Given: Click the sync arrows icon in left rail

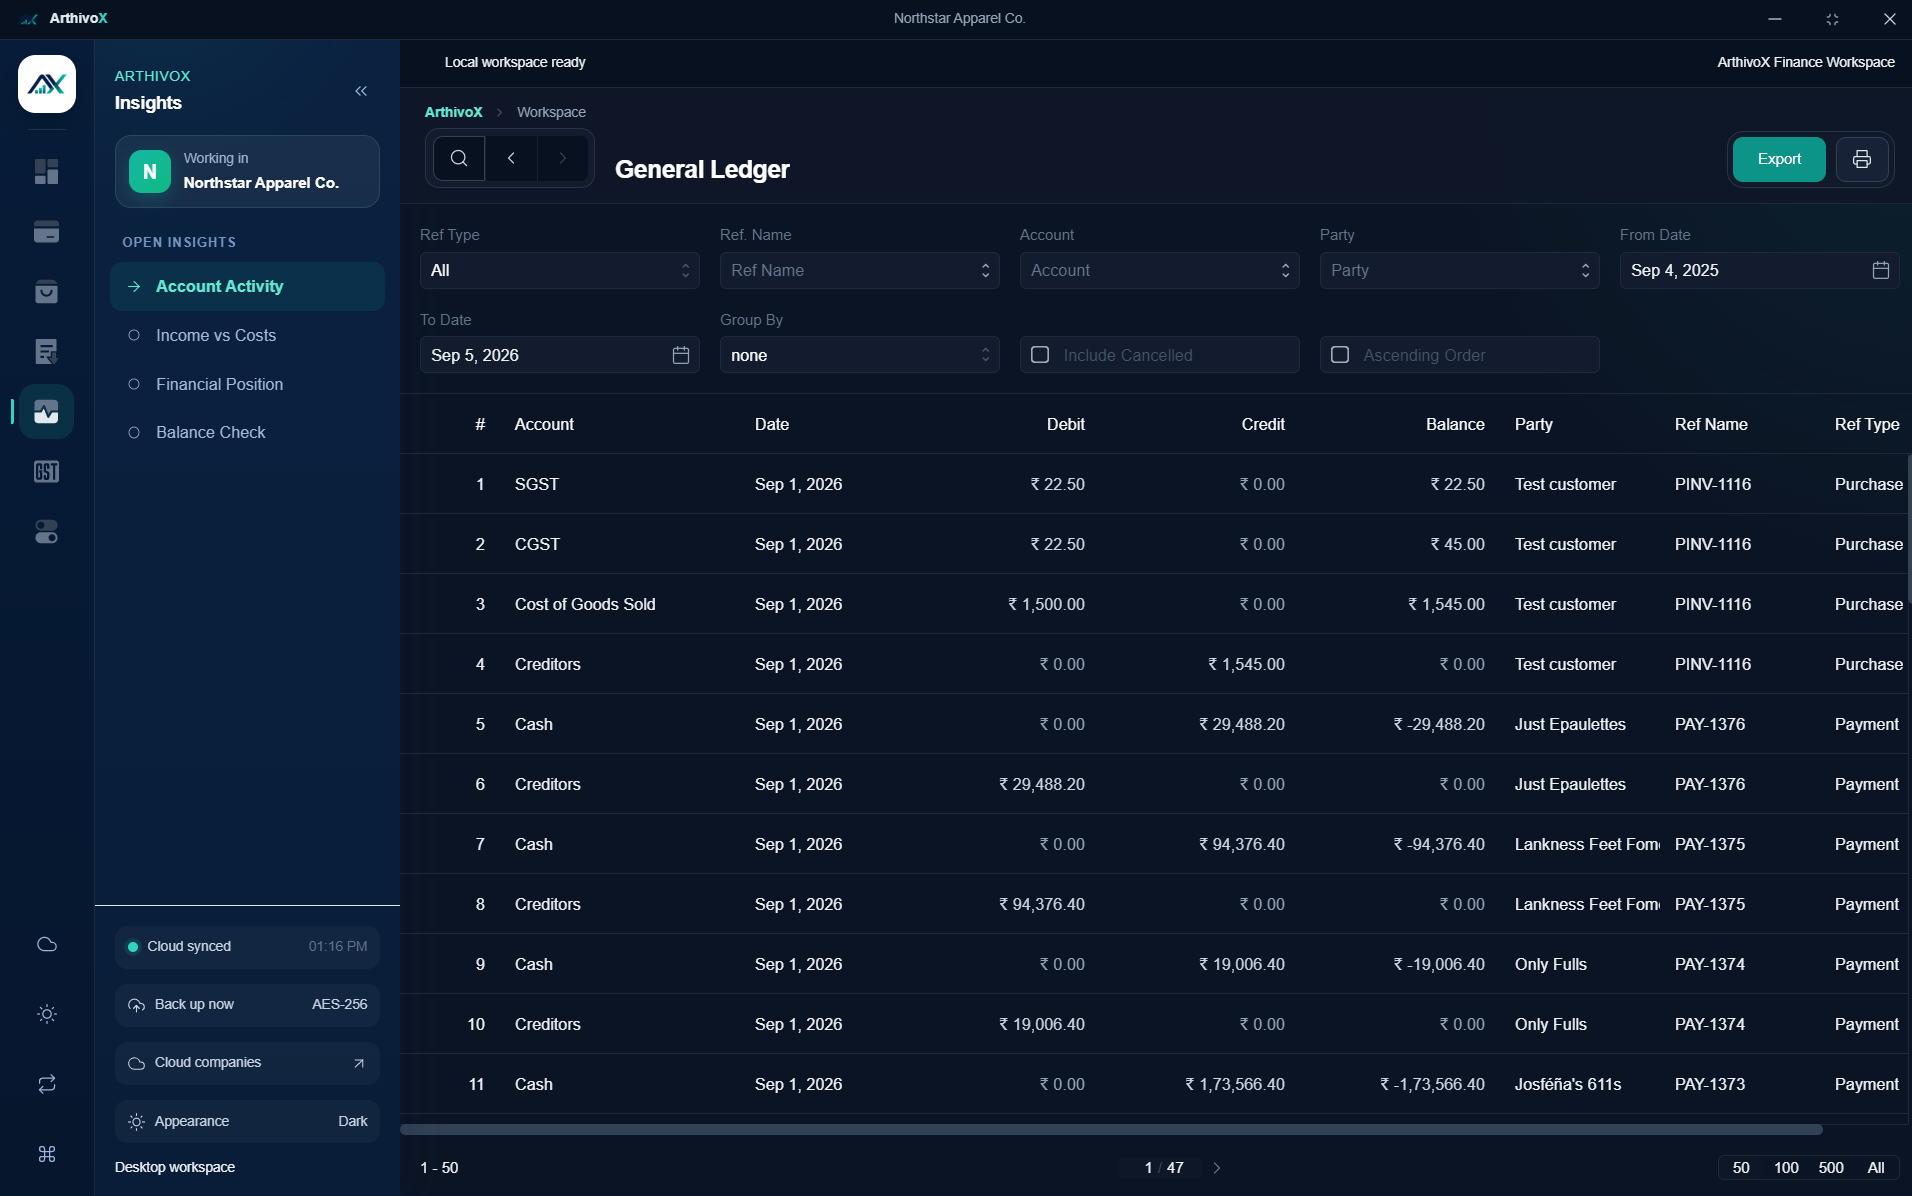Looking at the screenshot, I should (x=47, y=1084).
